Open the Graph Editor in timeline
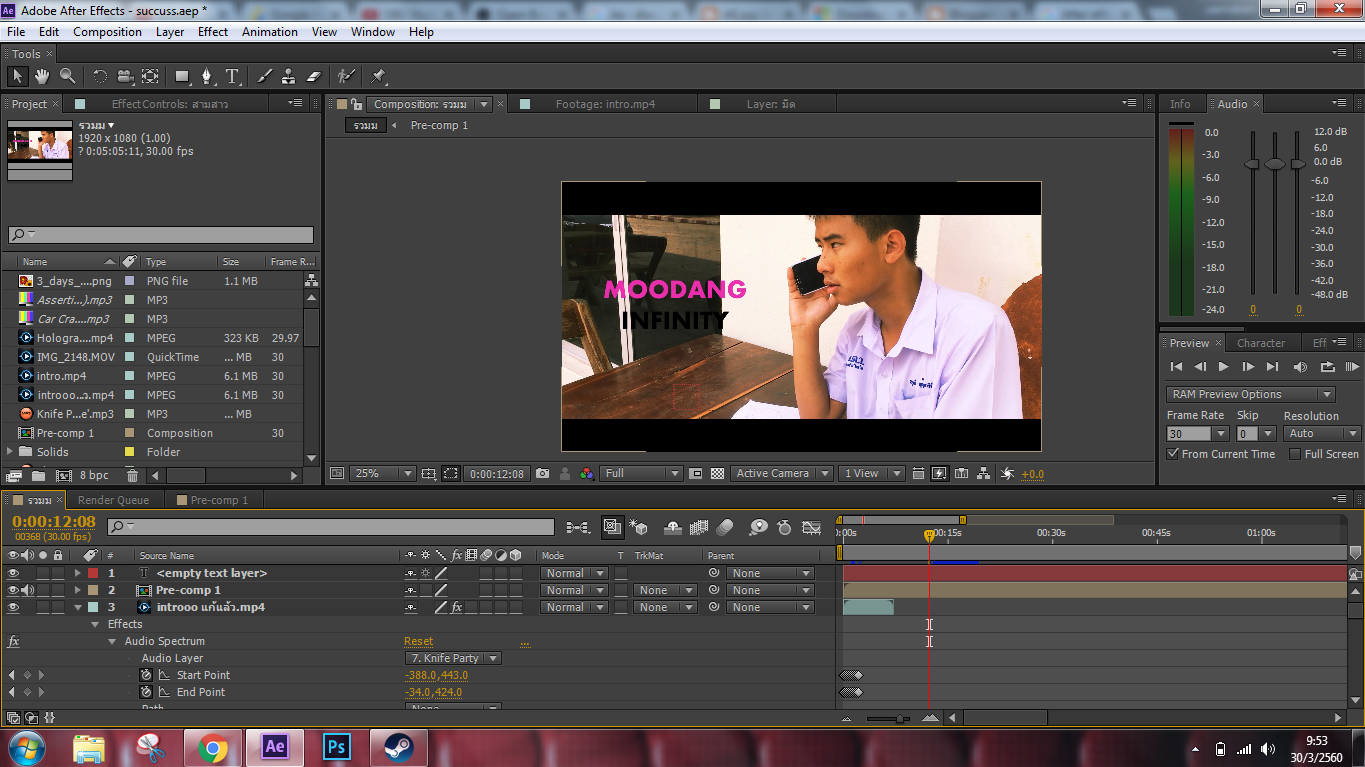 811,527
